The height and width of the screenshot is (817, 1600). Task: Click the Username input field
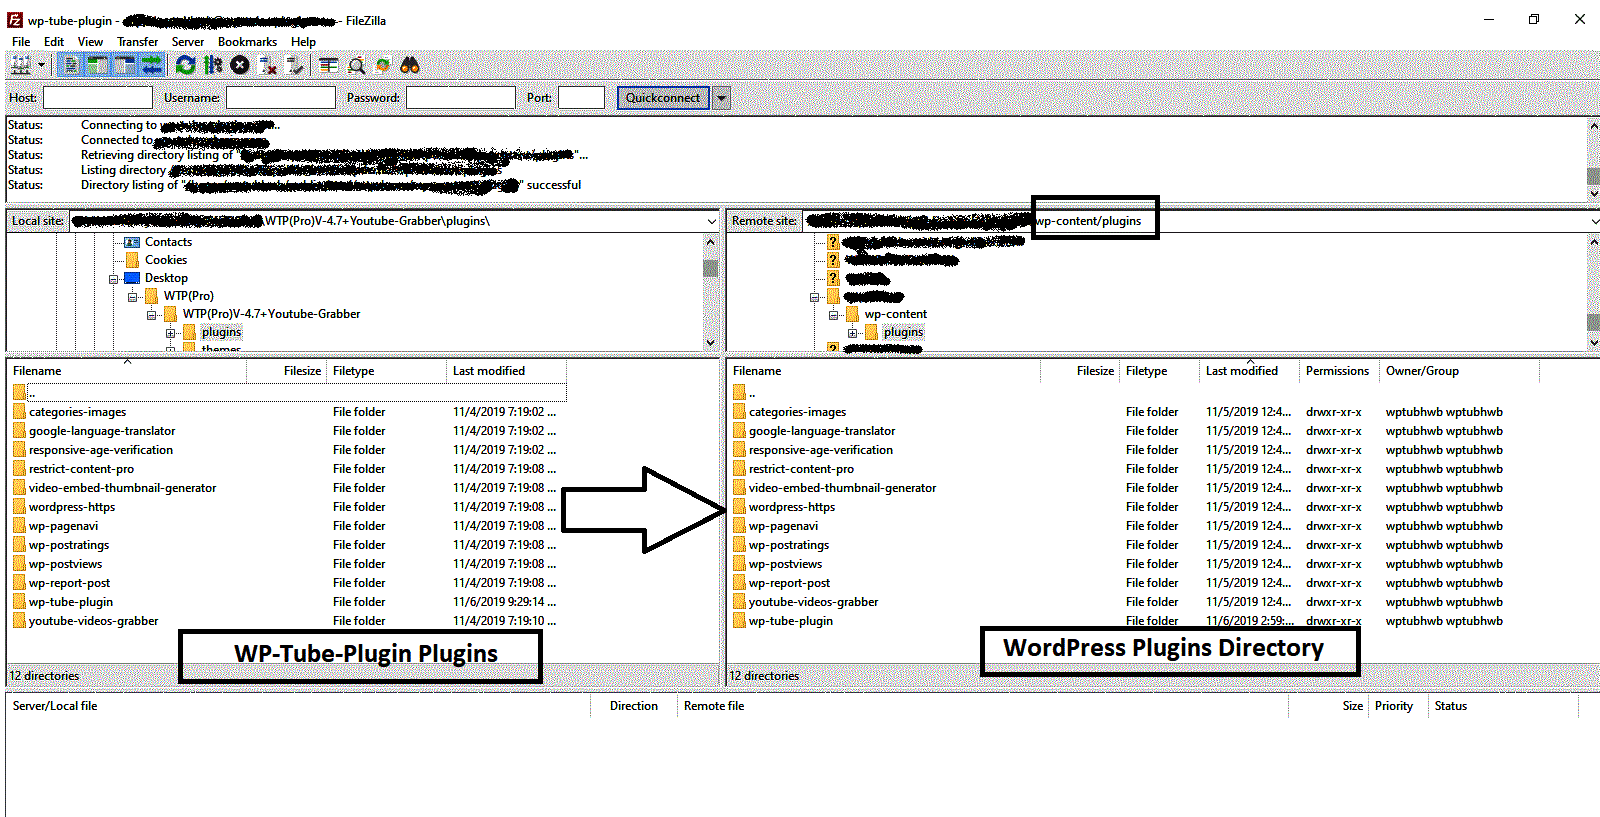[281, 97]
